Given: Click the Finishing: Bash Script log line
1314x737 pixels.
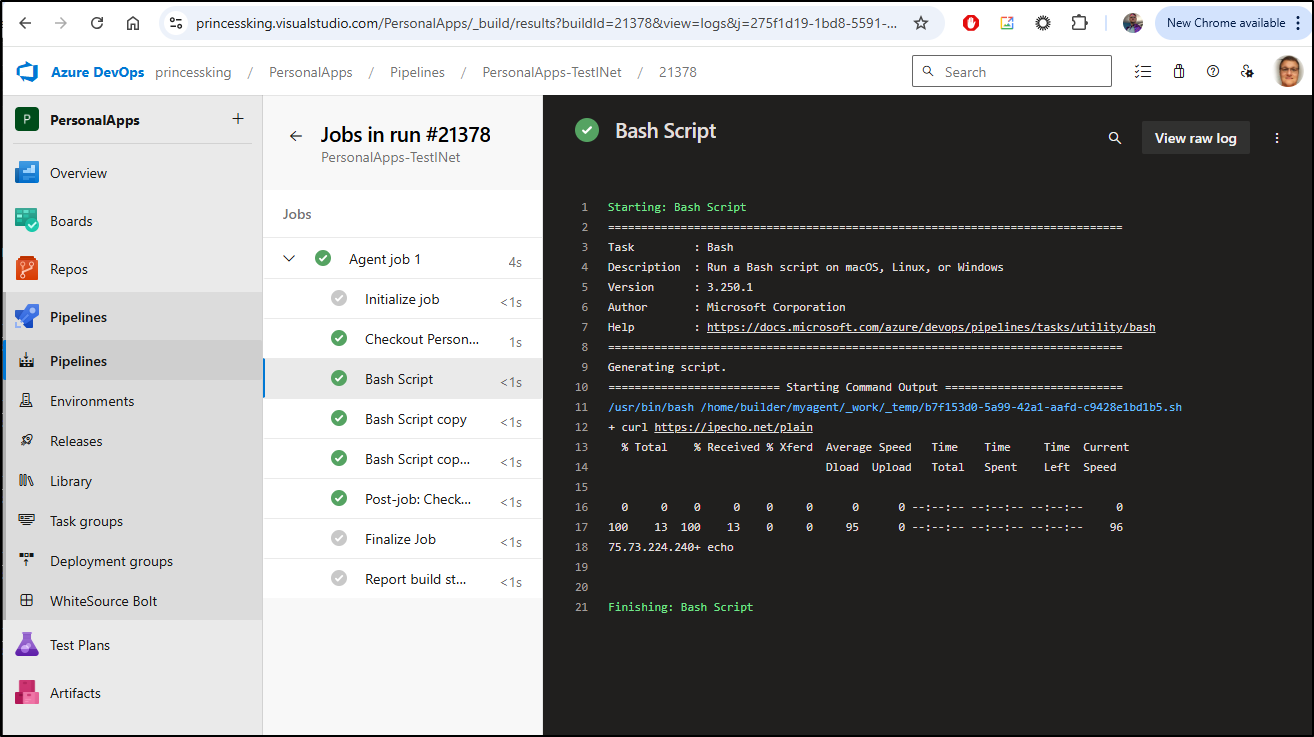Looking at the screenshot, I should tap(680, 607).
